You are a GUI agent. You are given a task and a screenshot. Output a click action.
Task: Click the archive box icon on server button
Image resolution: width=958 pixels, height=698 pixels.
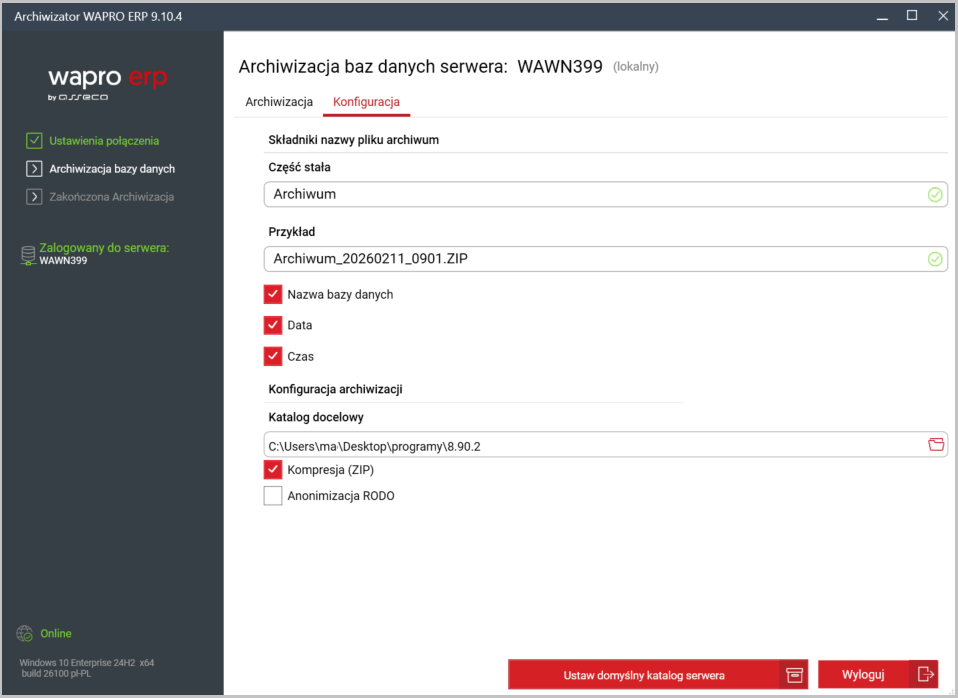click(794, 675)
